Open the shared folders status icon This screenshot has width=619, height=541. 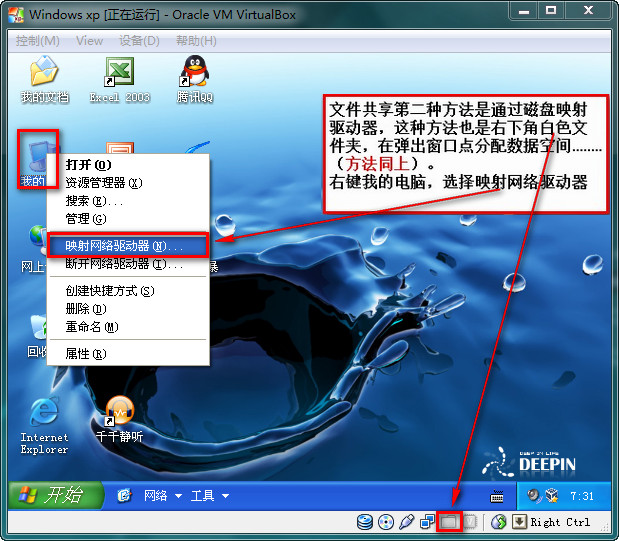449,522
